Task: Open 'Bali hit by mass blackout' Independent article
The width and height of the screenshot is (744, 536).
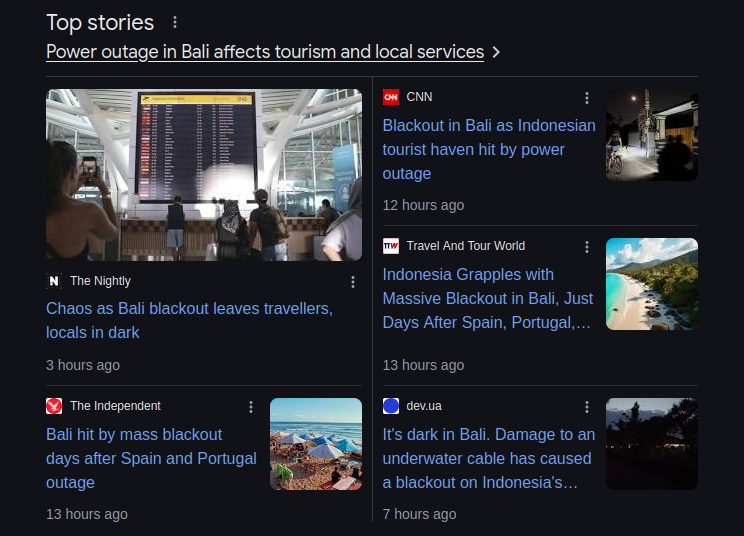Action: tap(151, 458)
